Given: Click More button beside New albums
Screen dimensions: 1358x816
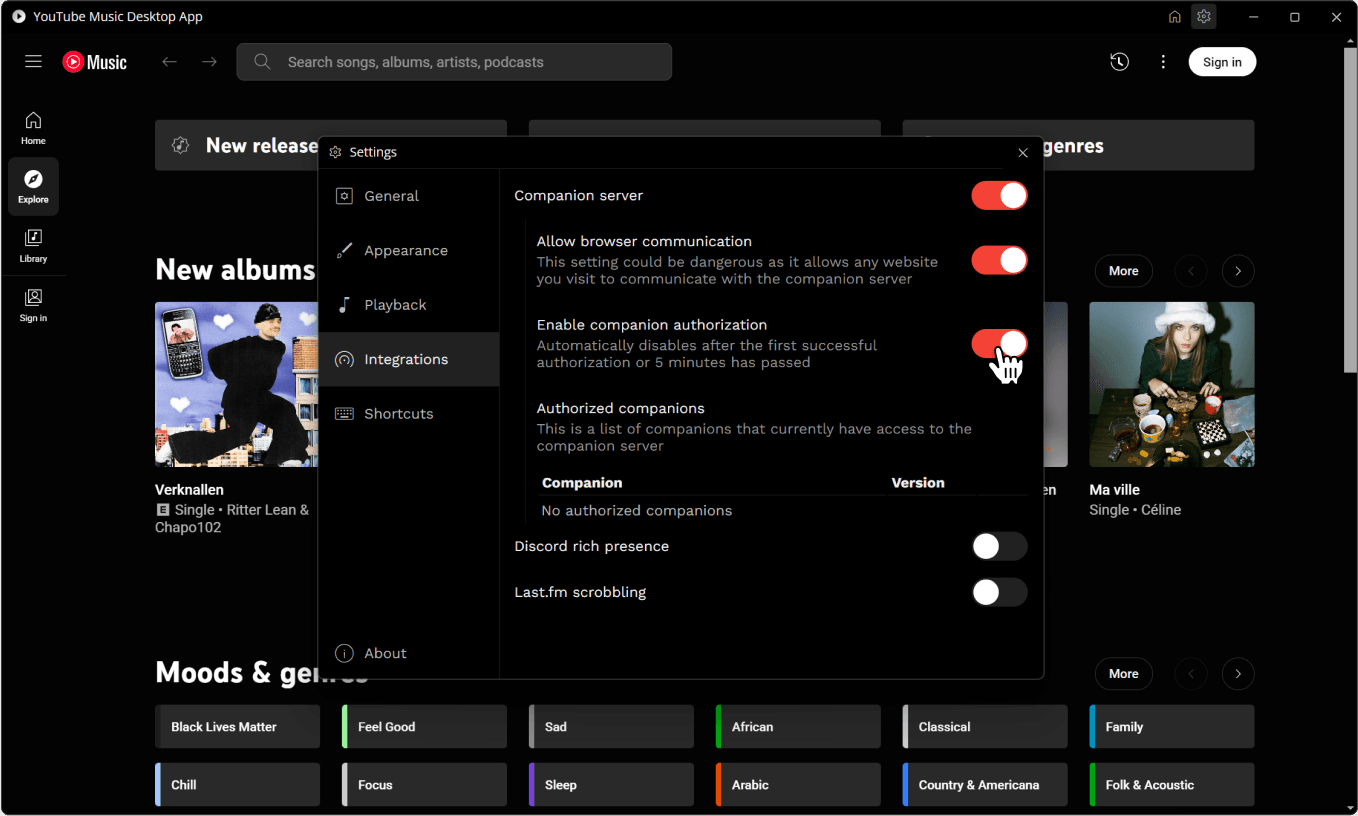Looking at the screenshot, I should tap(1123, 271).
